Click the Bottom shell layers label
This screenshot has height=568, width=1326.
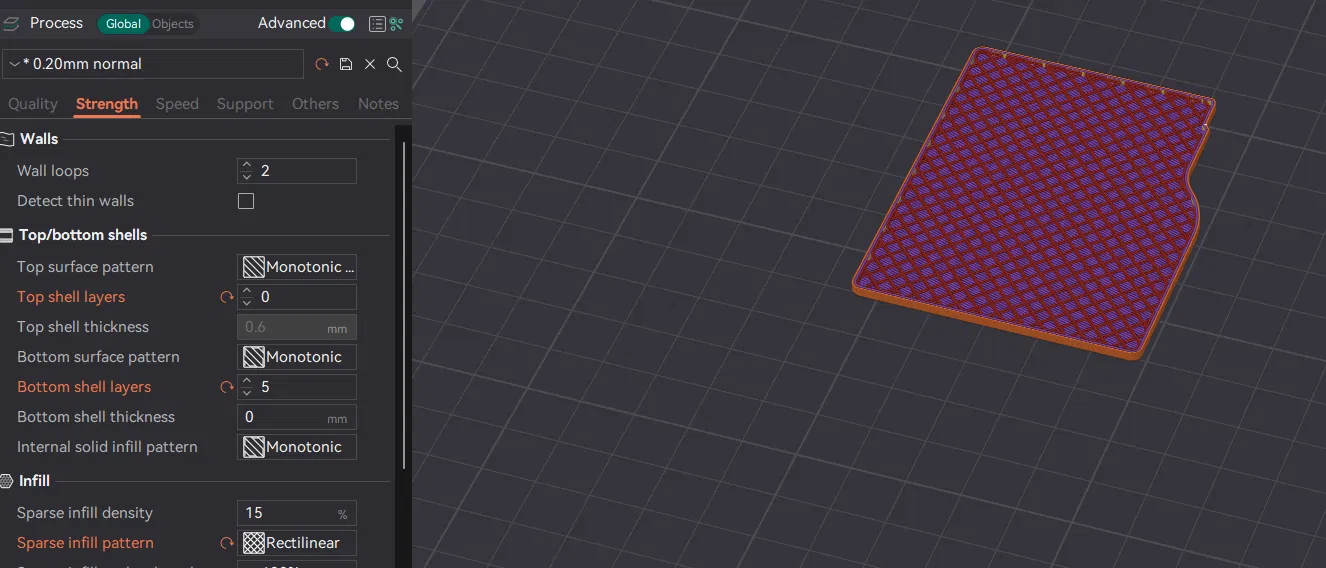(84, 387)
